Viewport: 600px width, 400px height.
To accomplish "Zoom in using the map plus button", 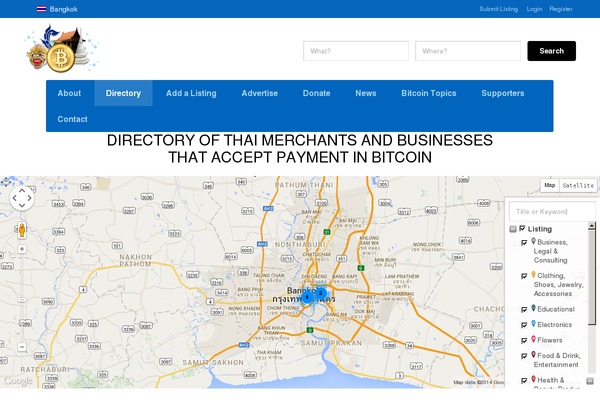I will coord(22,249).
